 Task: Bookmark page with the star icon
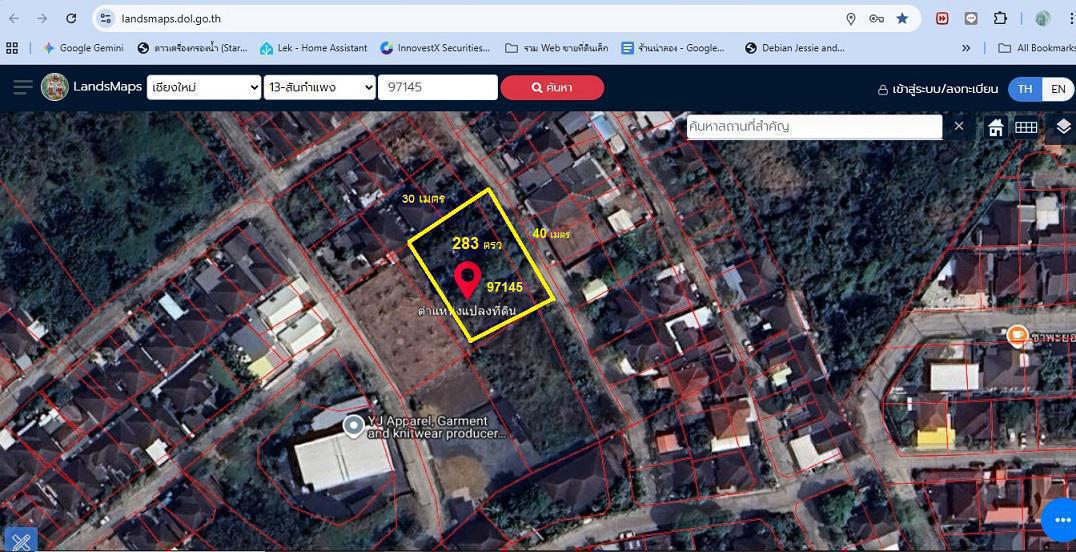pyautogui.click(x=902, y=18)
